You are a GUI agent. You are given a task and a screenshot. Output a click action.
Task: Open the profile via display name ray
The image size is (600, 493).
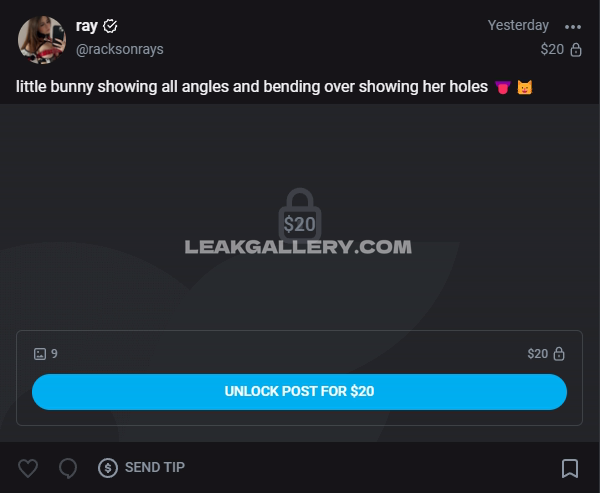coord(87,26)
